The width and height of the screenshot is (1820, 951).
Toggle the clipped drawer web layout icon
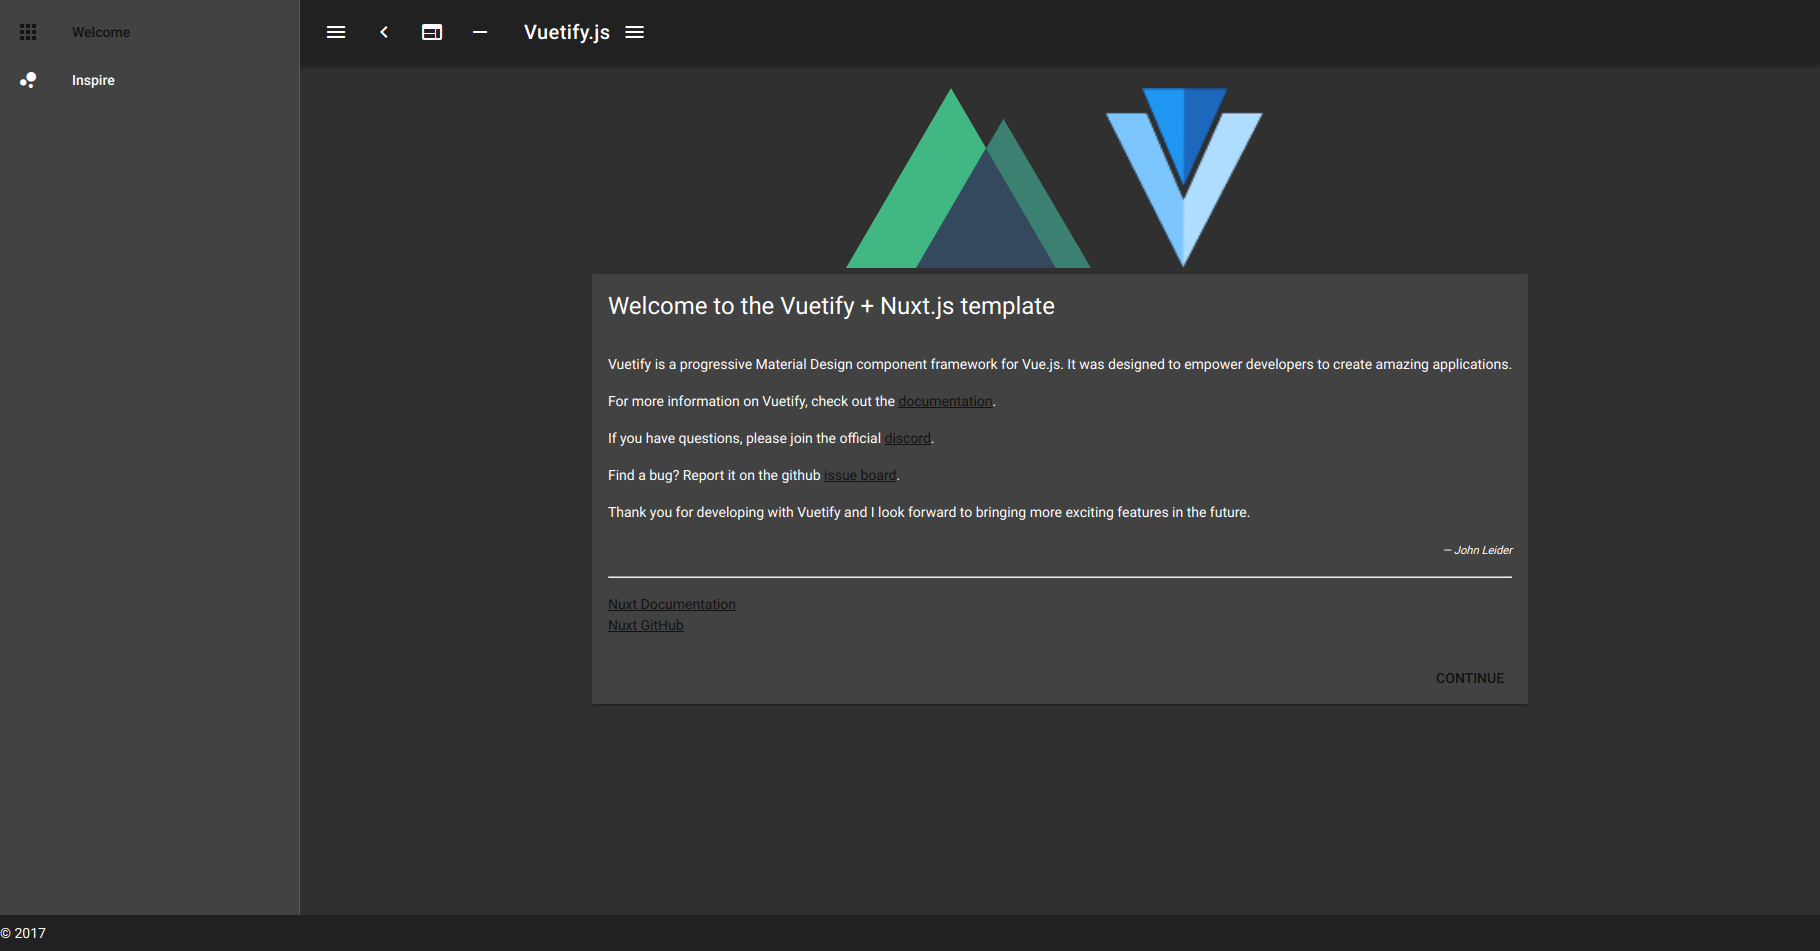point(432,32)
